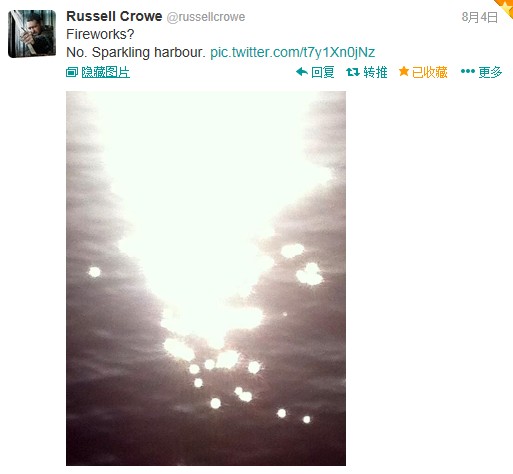Click the hide-image icon beside 隐藏图片
This screenshot has width=513, height=474.
point(72,72)
